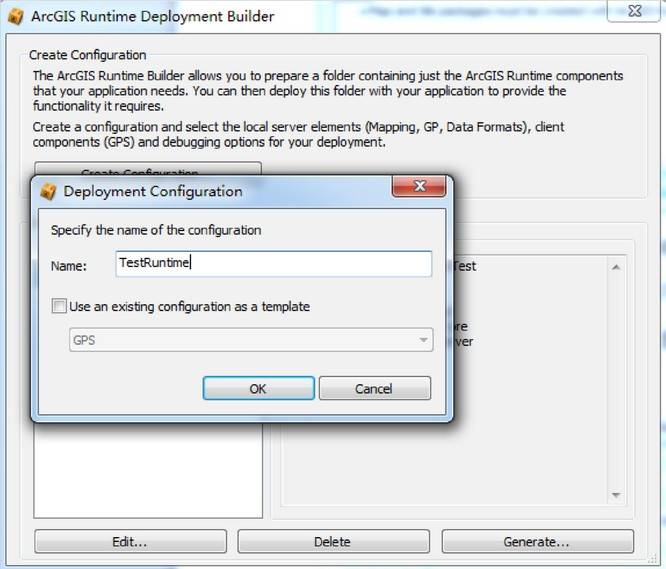Click the scrollbar up arrow in the details panel
The image size is (666, 569).
(616, 267)
